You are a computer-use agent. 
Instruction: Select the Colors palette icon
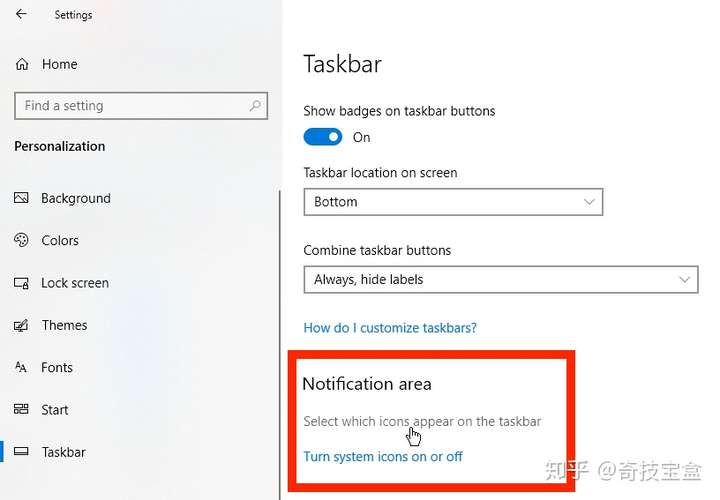pyautogui.click(x=21, y=240)
